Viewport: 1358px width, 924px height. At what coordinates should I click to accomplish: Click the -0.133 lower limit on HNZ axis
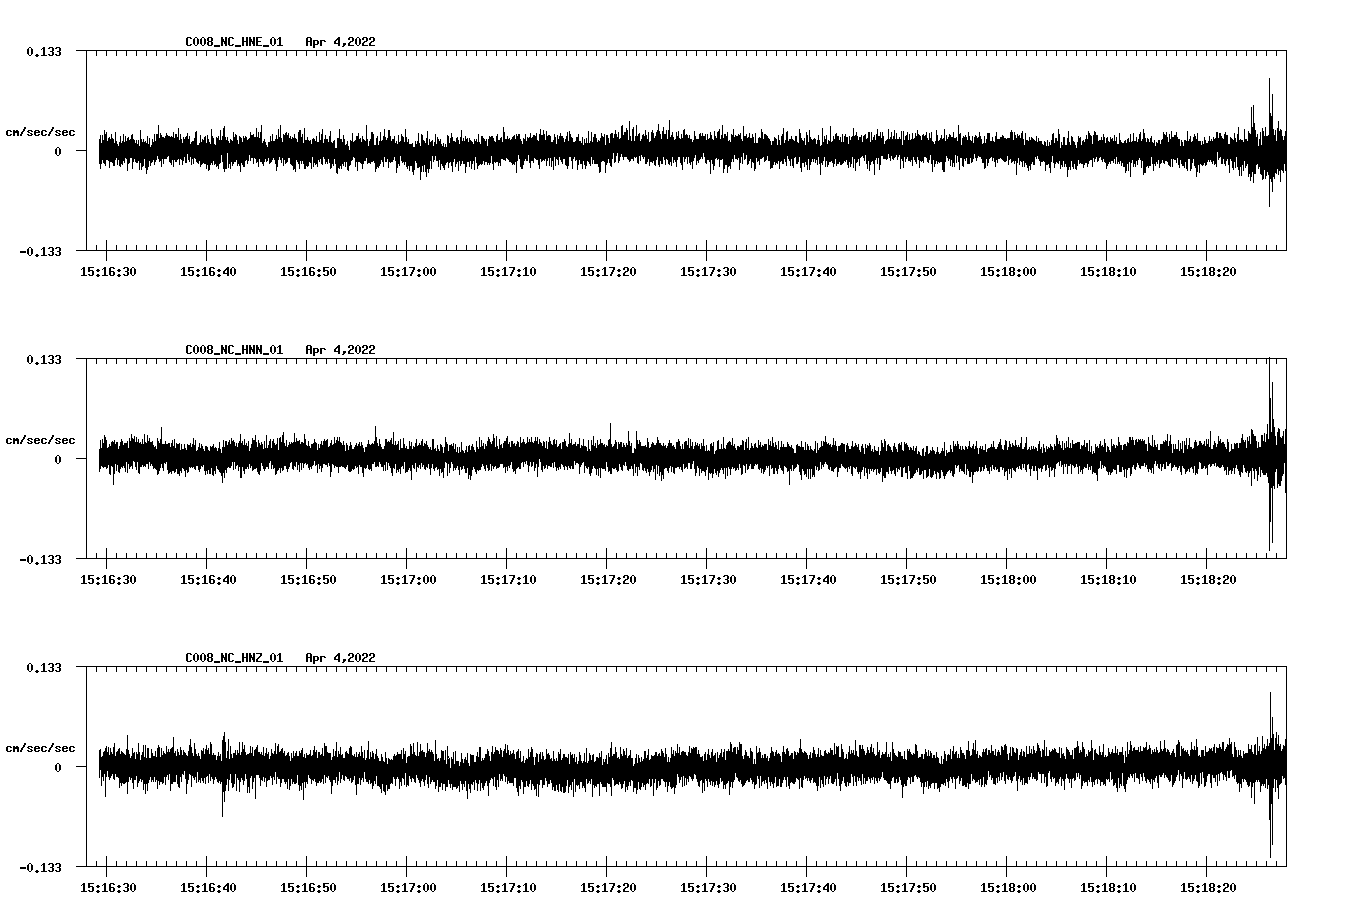(x=41, y=868)
